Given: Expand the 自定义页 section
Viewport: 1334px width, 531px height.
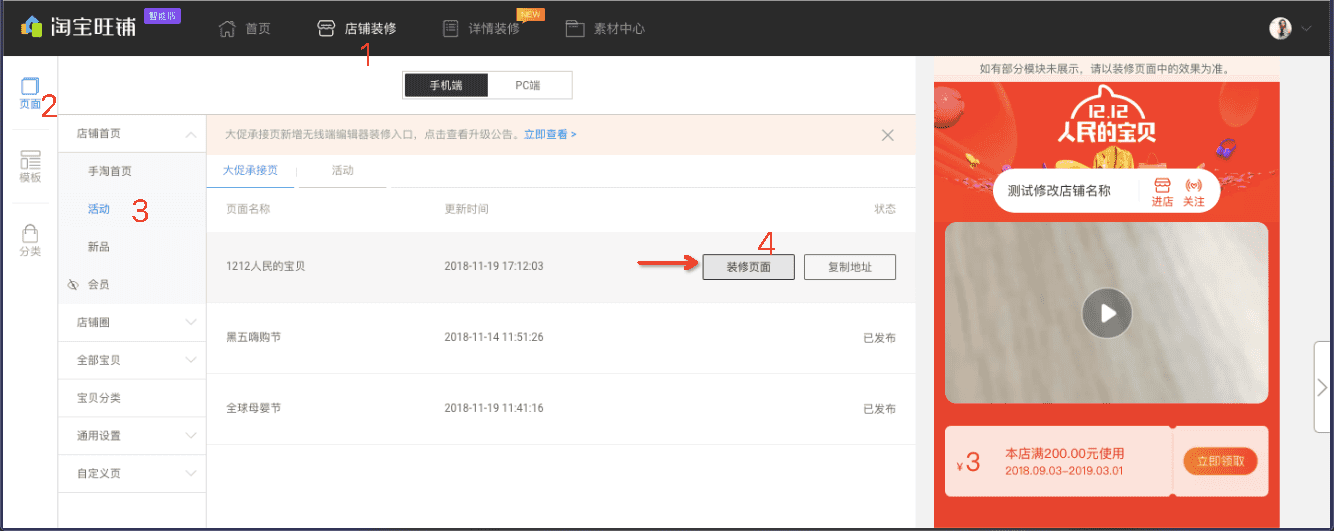Looking at the screenshot, I should point(132,474).
